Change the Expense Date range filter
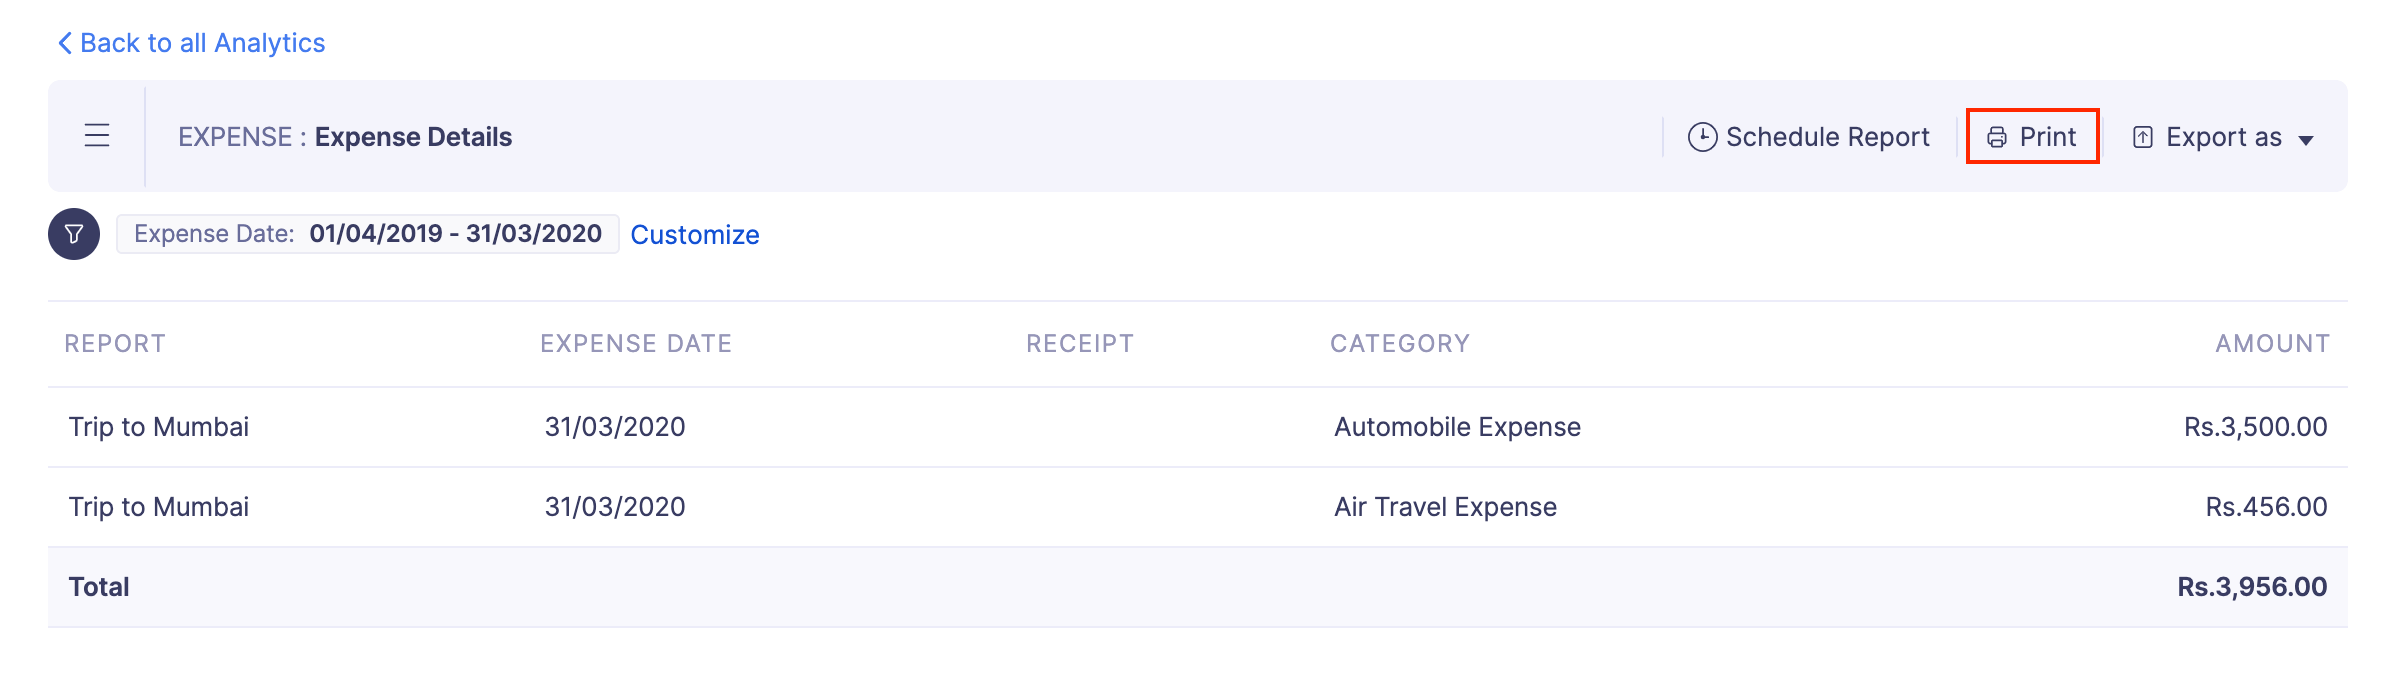The width and height of the screenshot is (2400, 680). click(x=367, y=234)
